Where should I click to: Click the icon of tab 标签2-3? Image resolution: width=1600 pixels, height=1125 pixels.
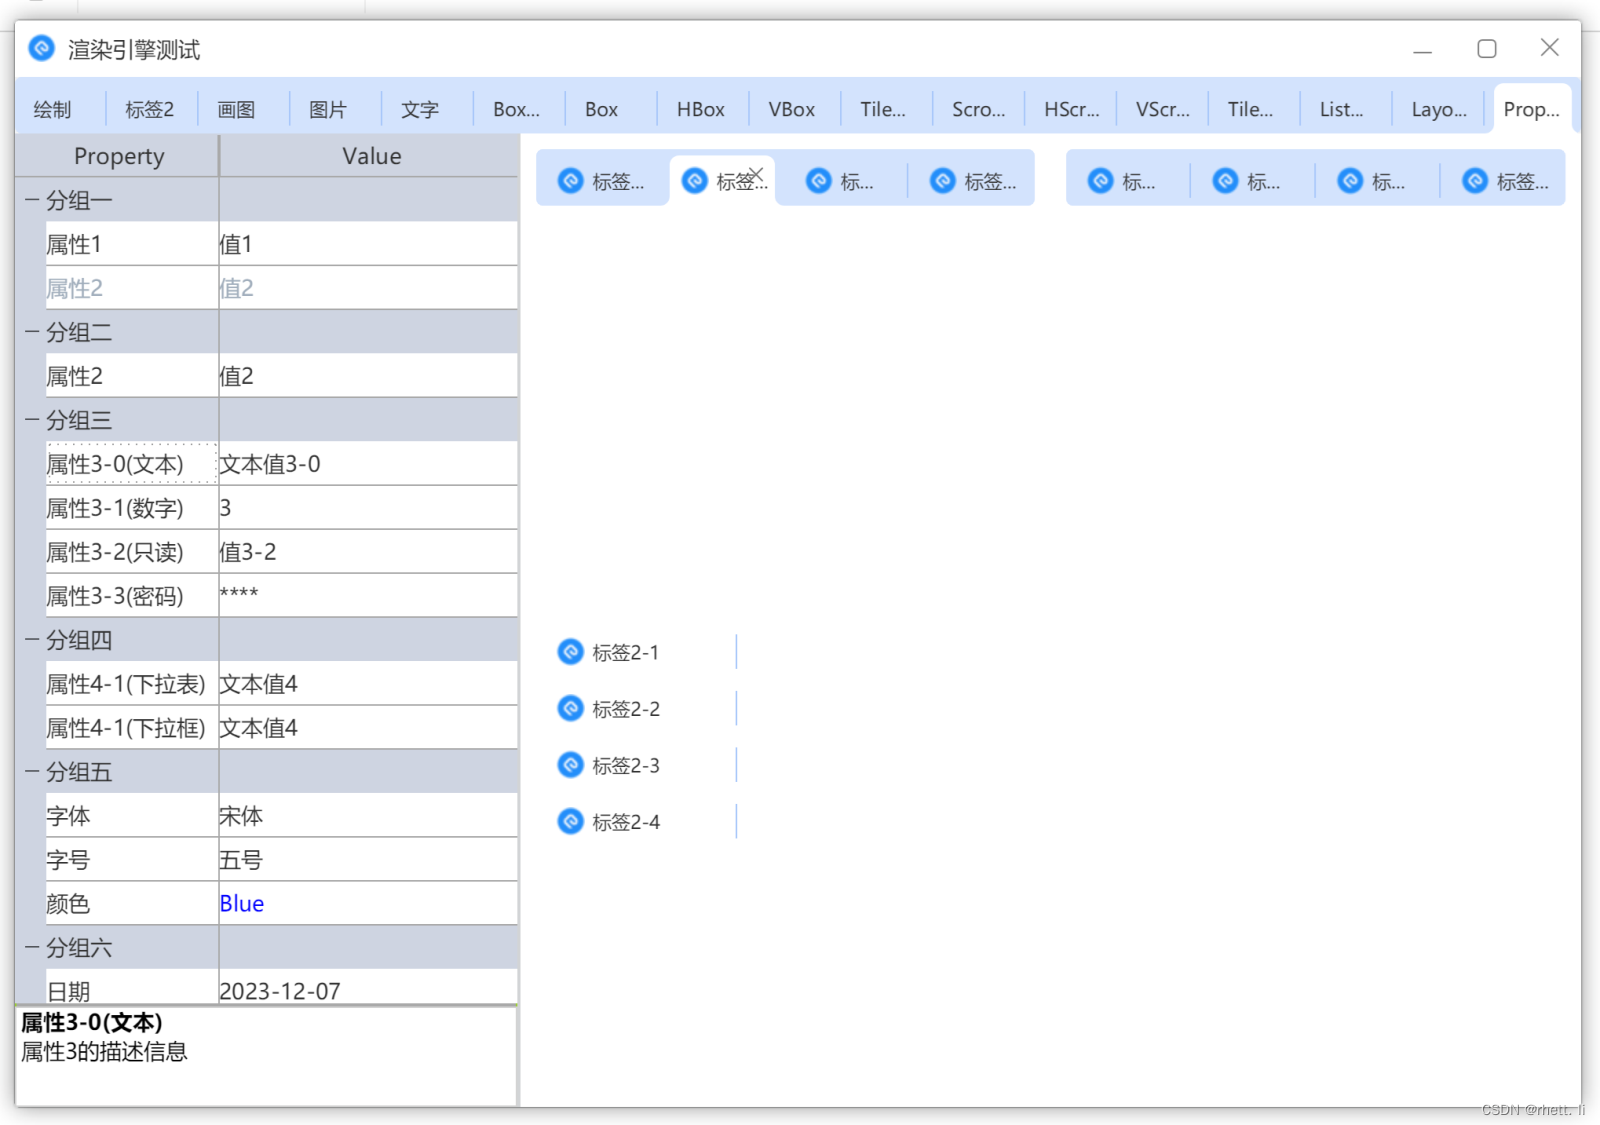pyautogui.click(x=570, y=765)
